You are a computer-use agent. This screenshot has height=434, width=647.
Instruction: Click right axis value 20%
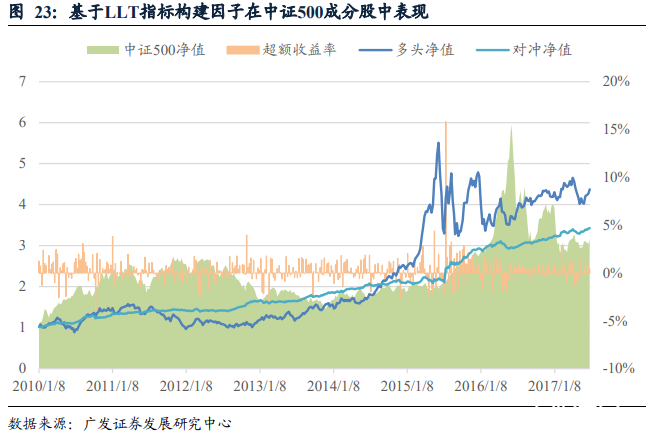click(616, 81)
